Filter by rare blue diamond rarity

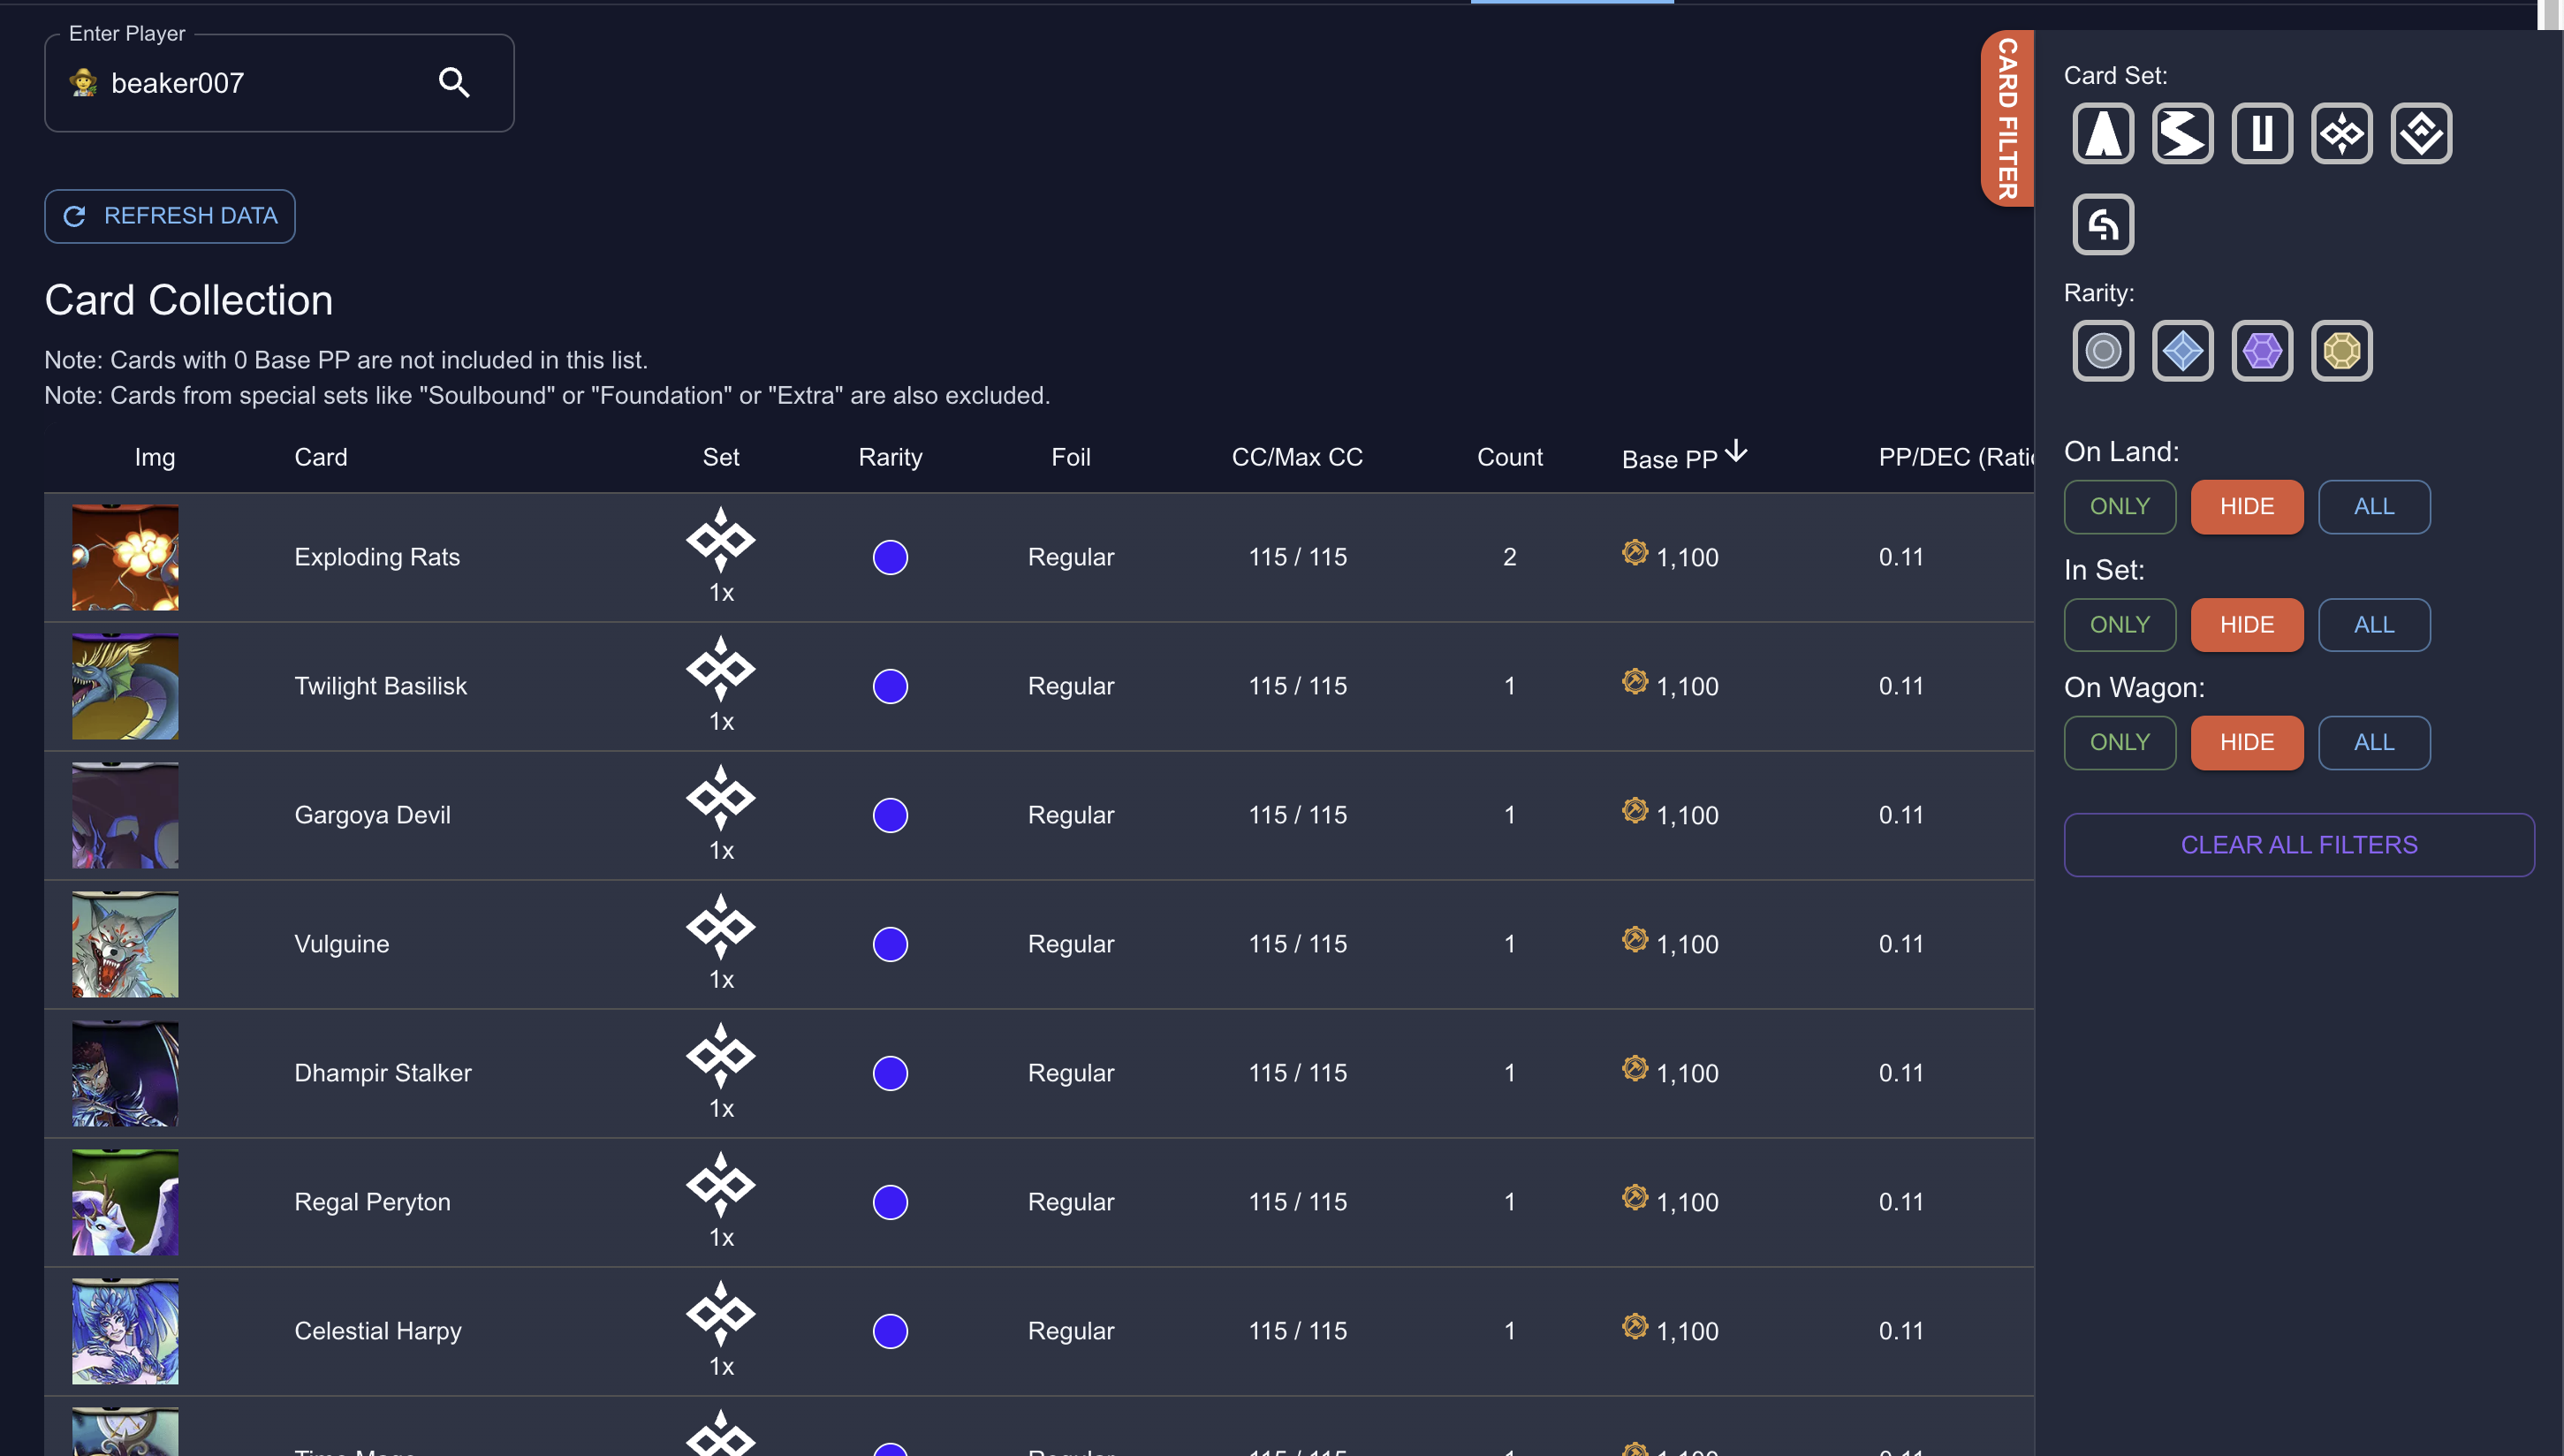(x=2182, y=351)
